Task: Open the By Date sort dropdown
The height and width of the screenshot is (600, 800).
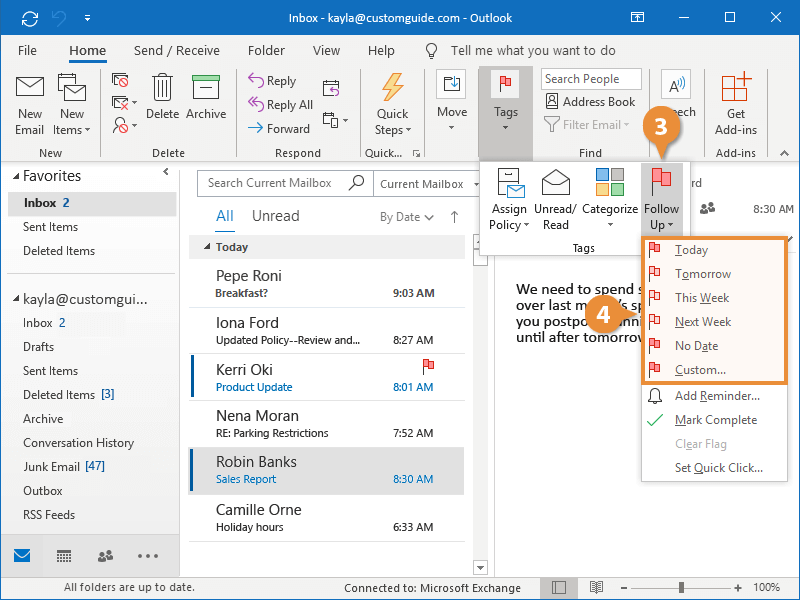Action: coord(406,217)
